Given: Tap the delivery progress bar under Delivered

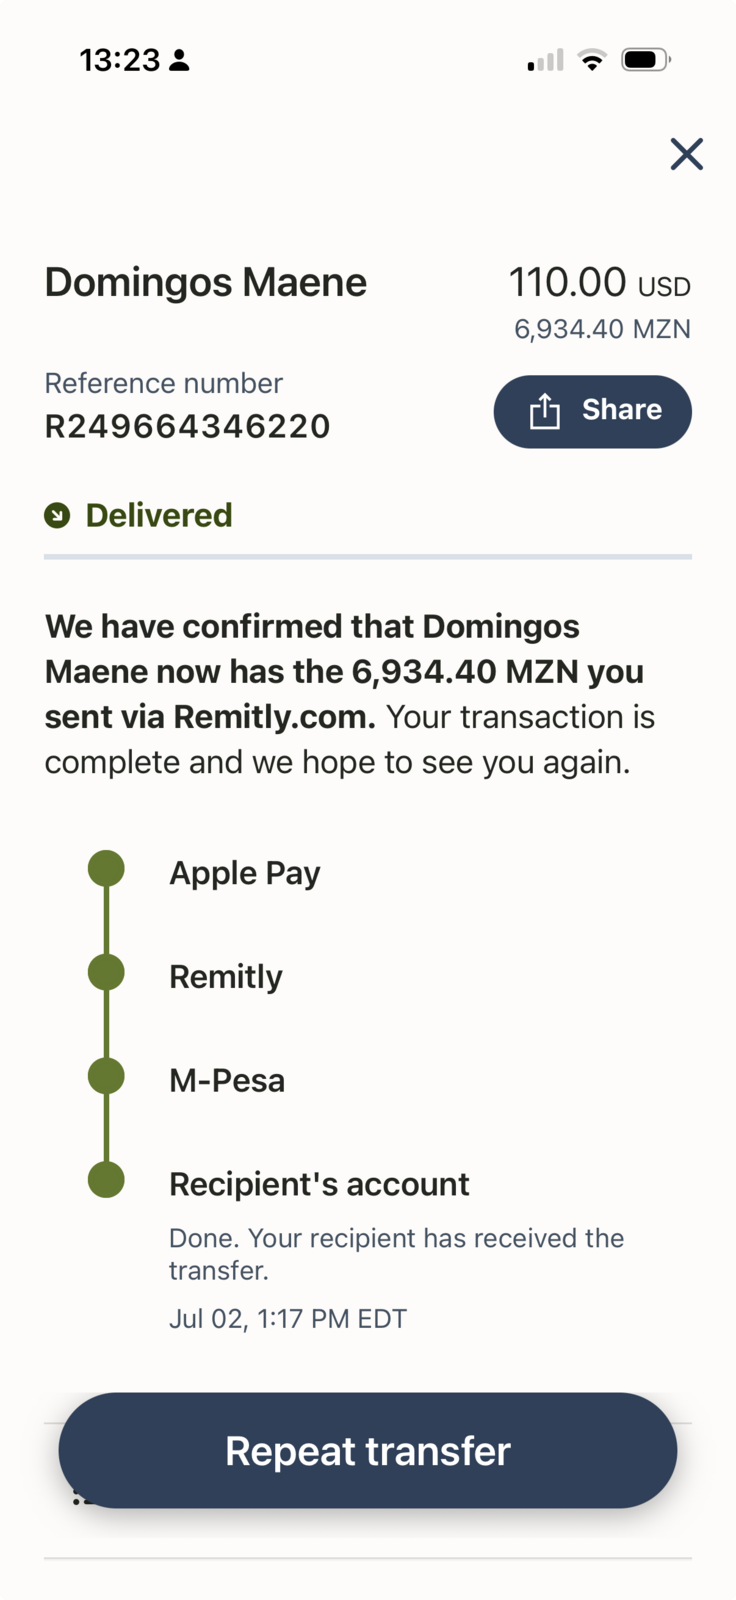Looking at the screenshot, I should click(x=368, y=556).
